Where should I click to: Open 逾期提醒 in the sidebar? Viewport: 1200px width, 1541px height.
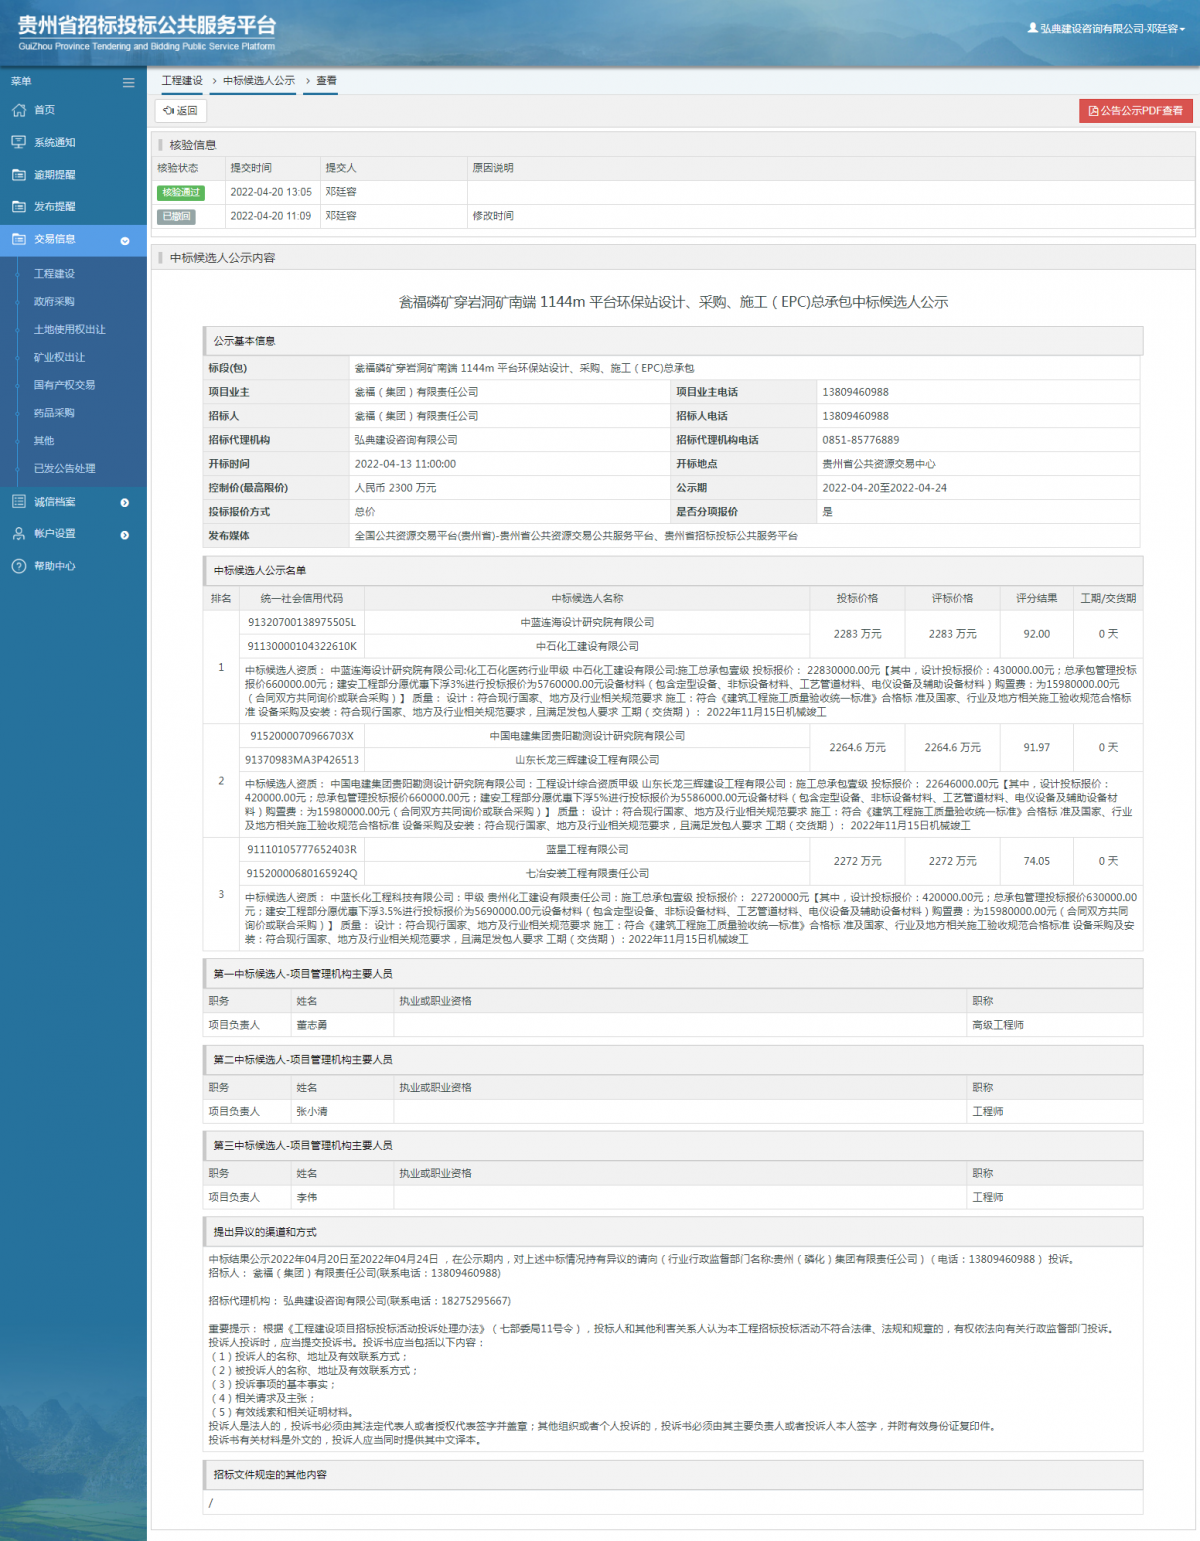tap(55, 174)
